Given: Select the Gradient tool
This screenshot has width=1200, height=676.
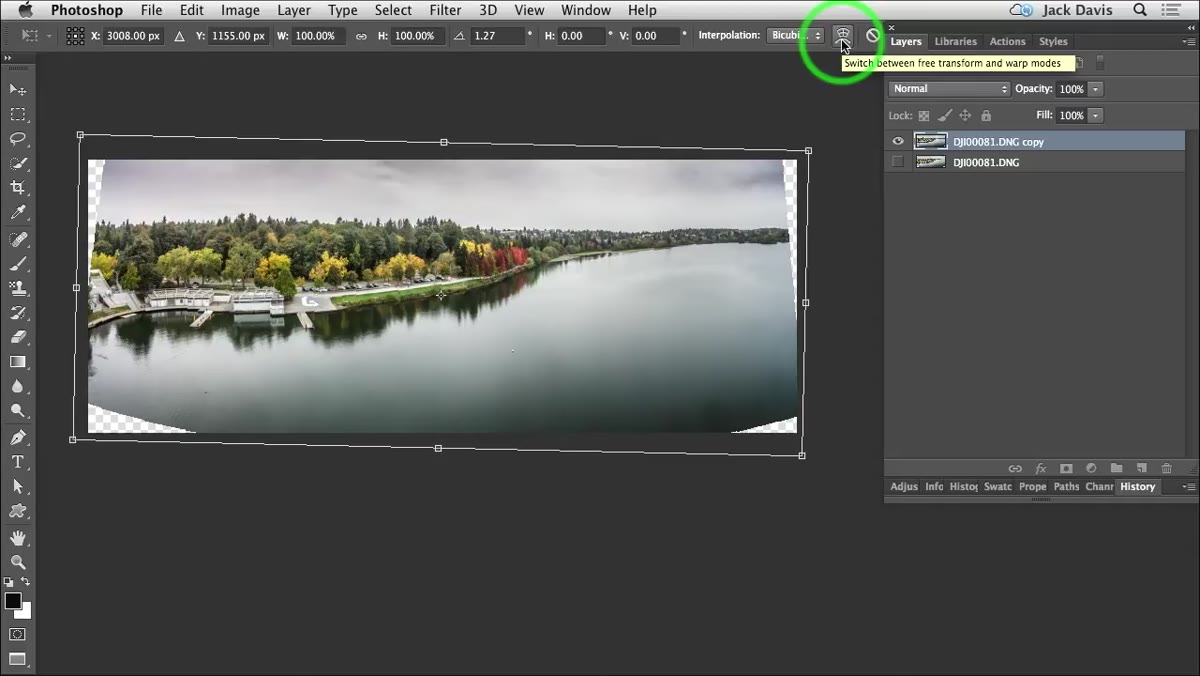Looking at the screenshot, I should click(x=18, y=361).
